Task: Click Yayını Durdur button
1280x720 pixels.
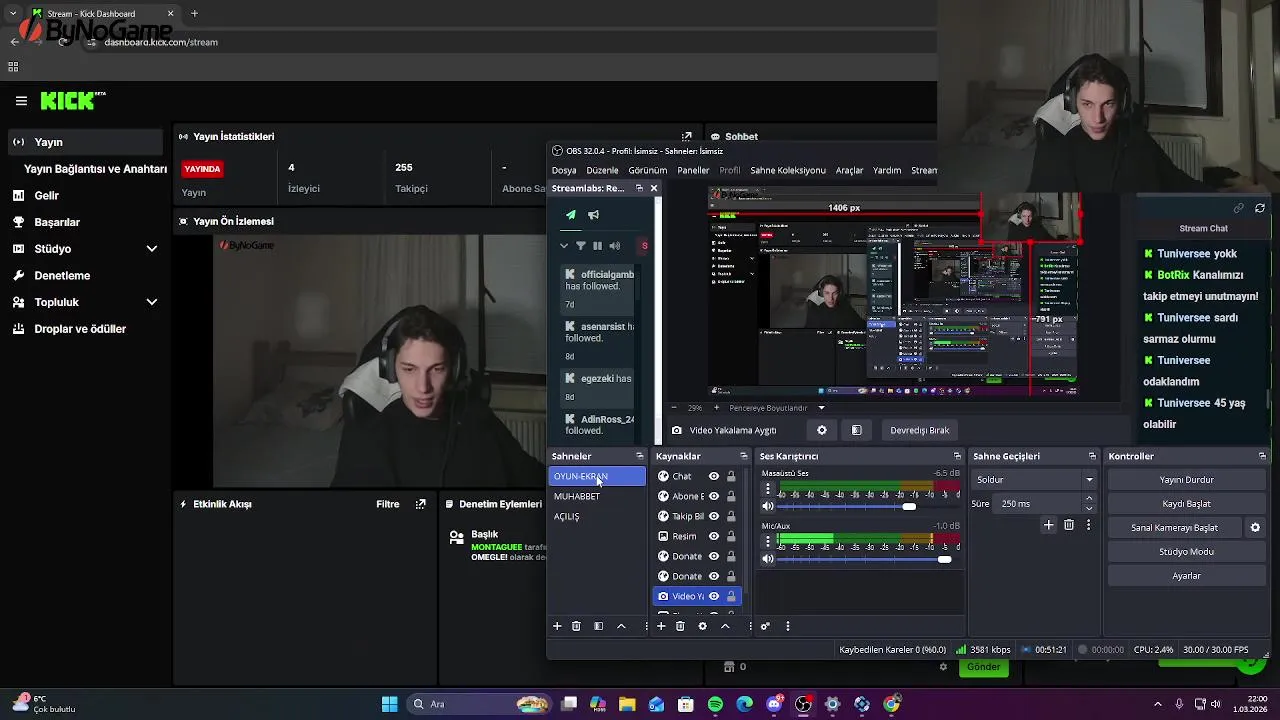Action: tap(1186, 480)
